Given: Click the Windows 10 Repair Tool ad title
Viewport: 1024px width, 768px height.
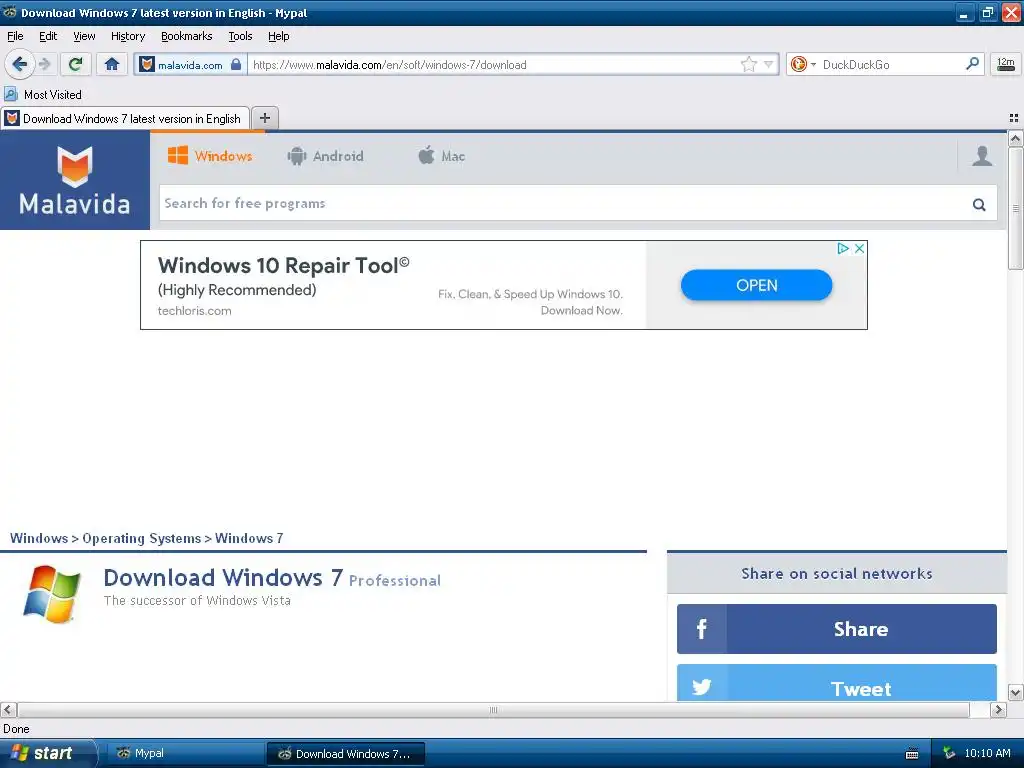Looking at the screenshot, I should point(283,266).
